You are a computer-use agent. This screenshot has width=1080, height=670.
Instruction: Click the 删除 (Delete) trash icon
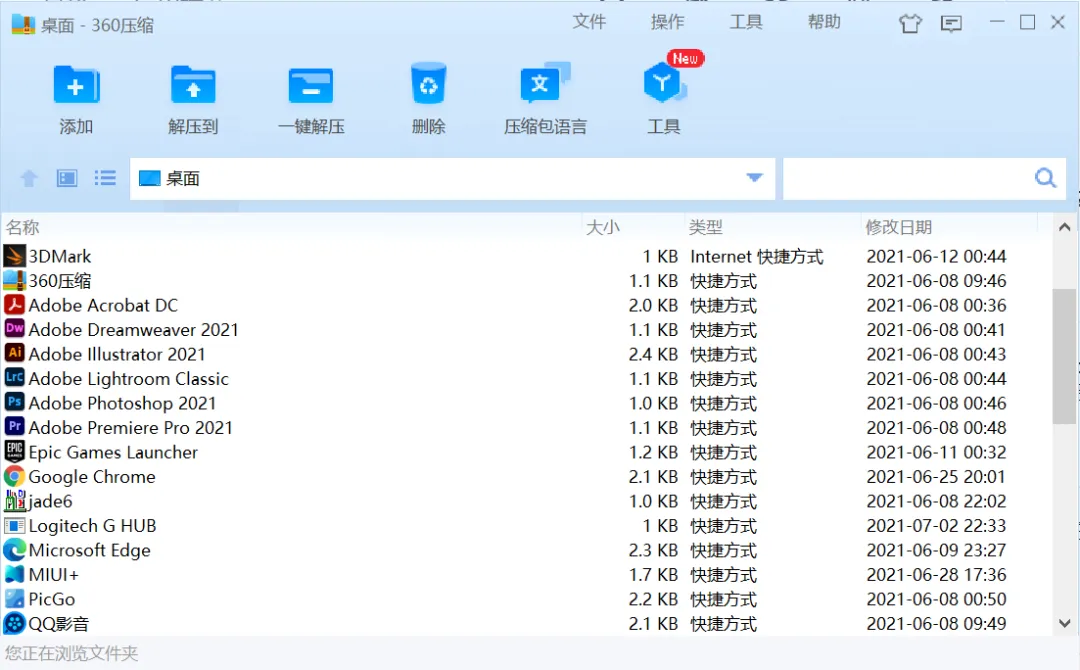point(428,83)
